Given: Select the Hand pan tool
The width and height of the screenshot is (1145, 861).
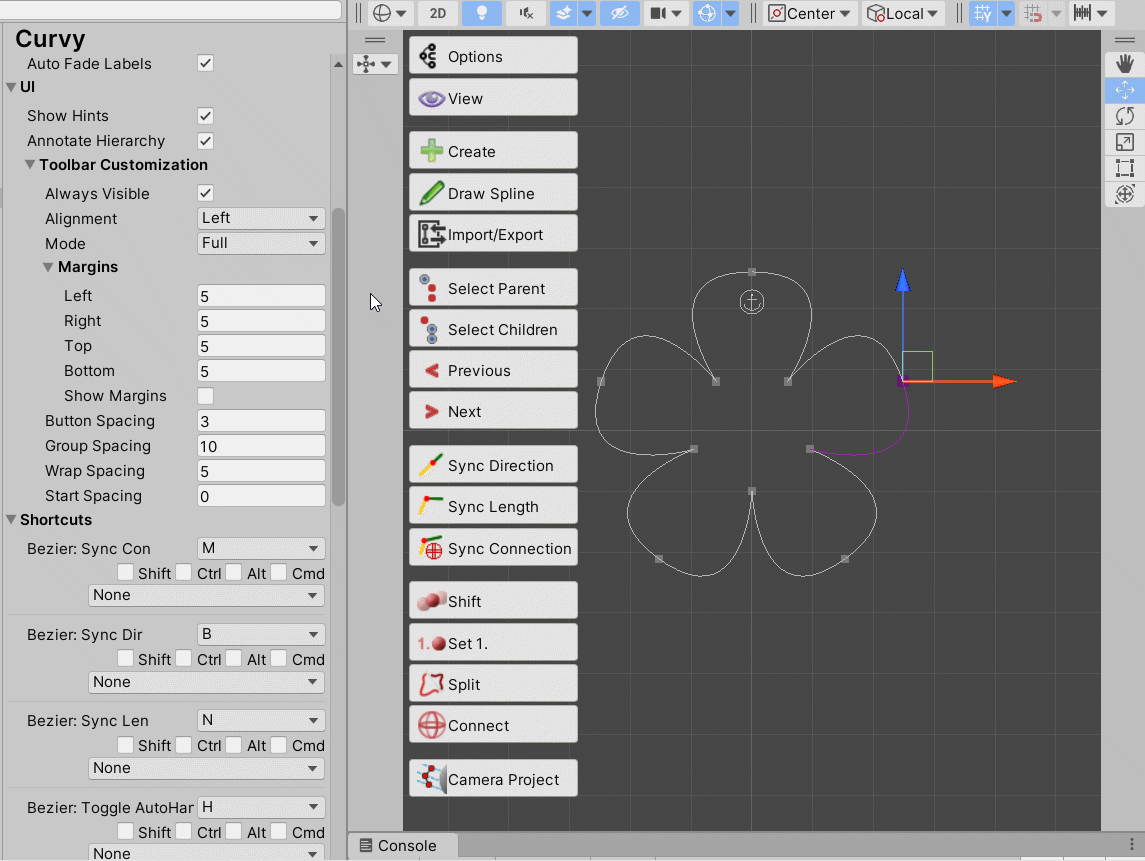Looking at the screenshot, I should click(1124, 63).
